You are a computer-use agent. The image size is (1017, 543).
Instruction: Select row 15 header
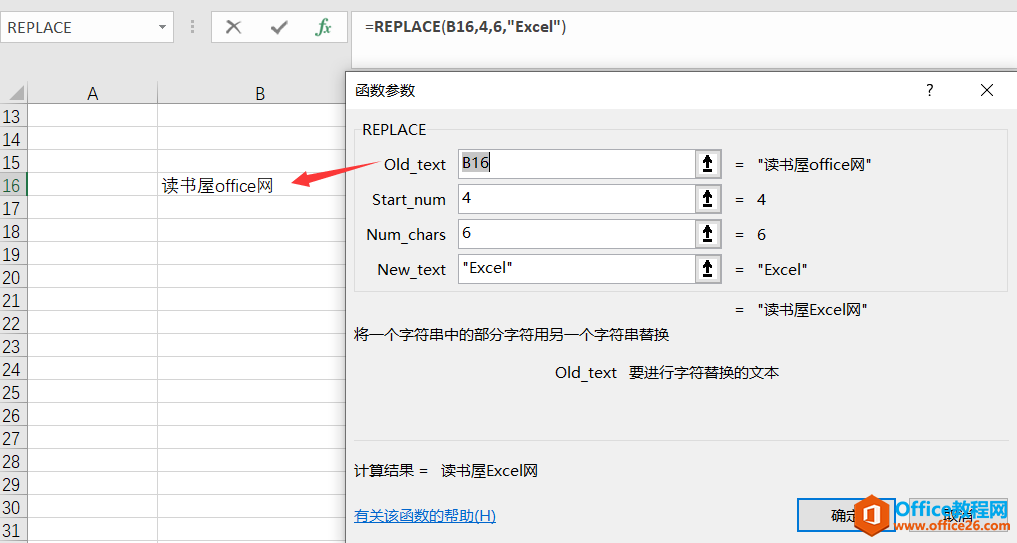[x=13, y=162]
